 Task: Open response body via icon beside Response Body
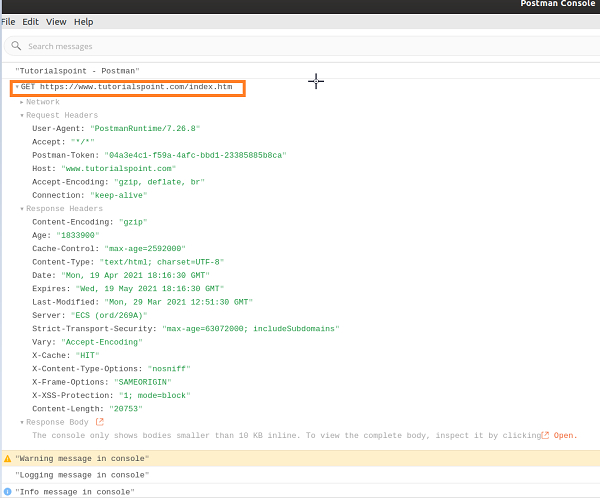pos(99,422)
